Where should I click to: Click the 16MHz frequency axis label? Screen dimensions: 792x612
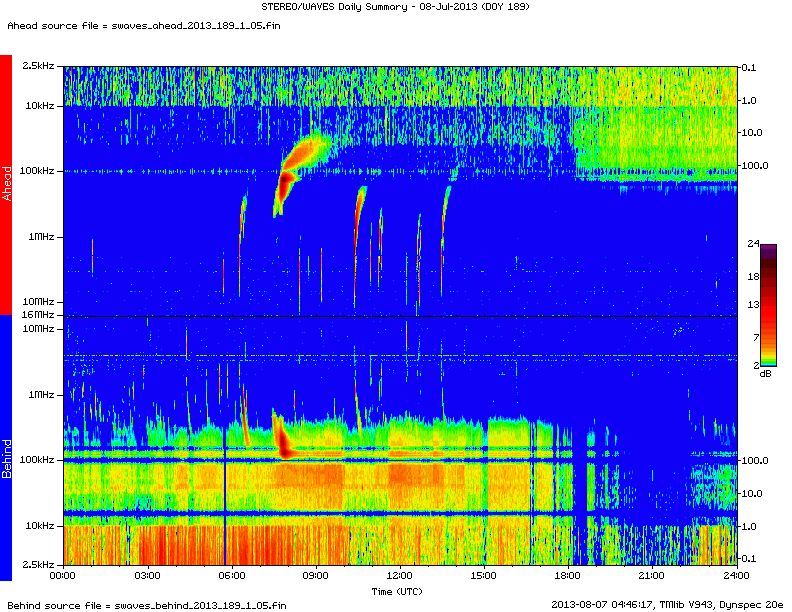click(x=37, y=315)
